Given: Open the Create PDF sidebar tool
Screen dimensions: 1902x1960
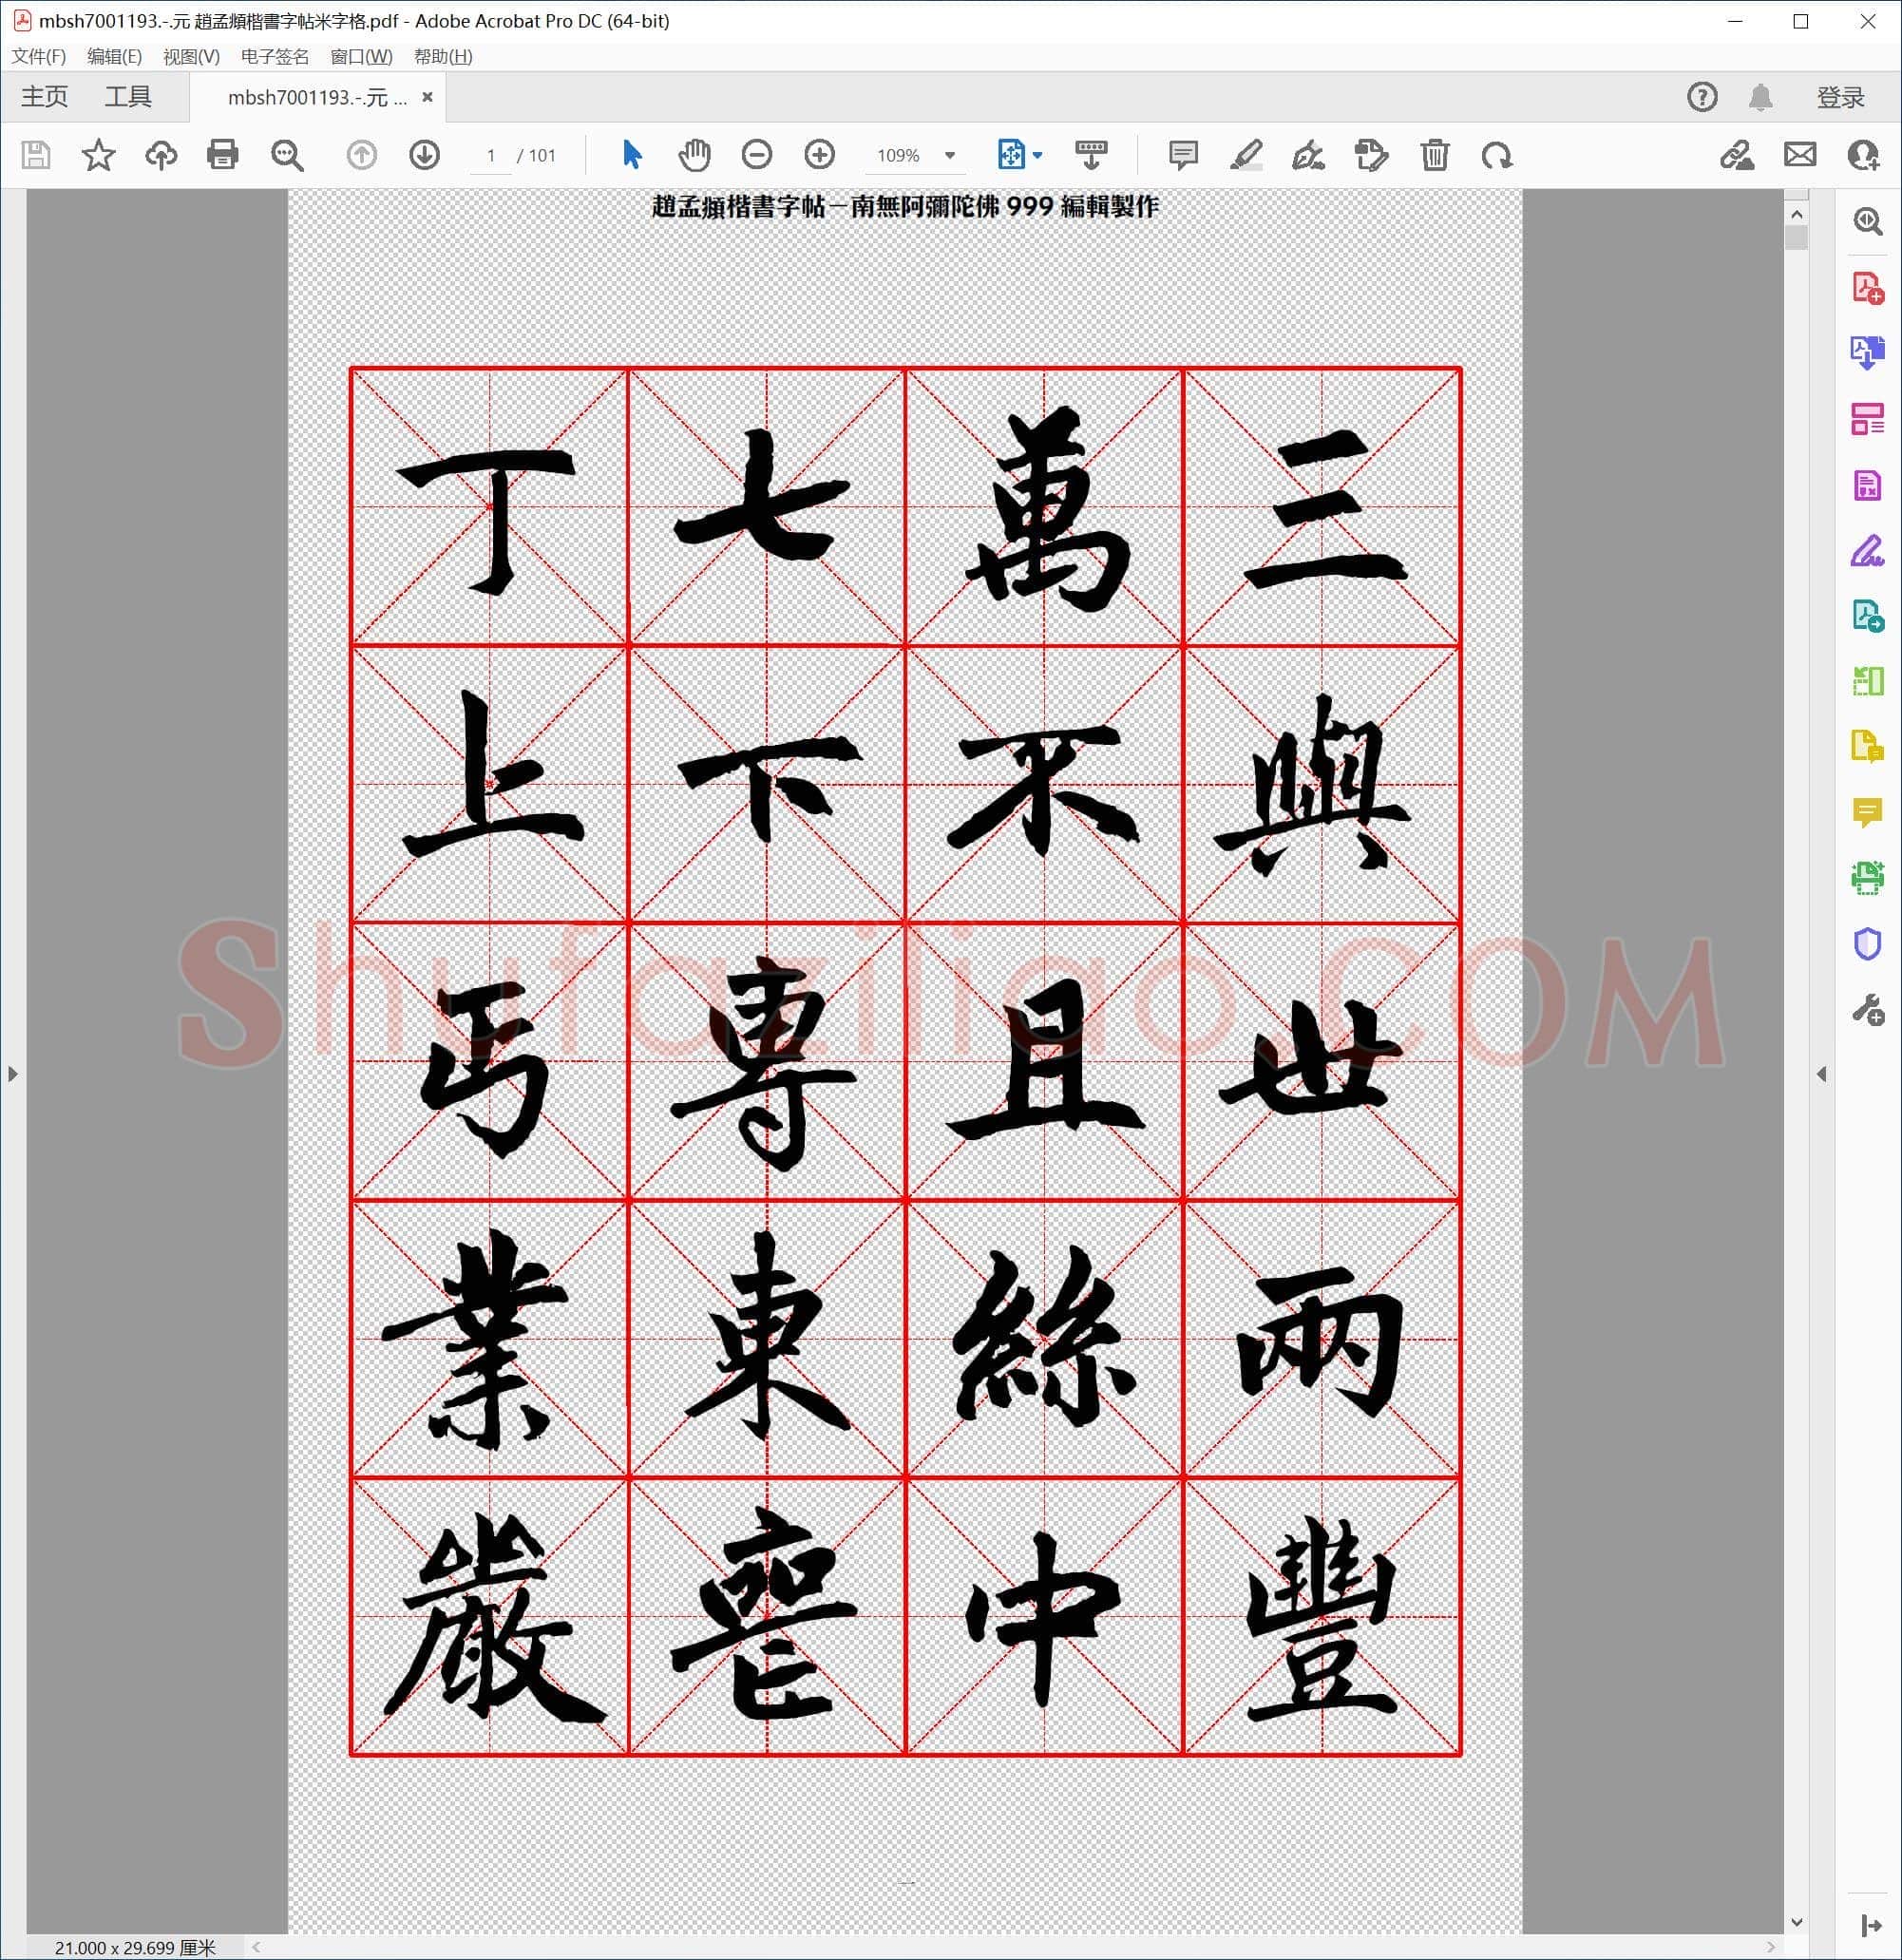Looking at the screenshot, I should 1867,288.
